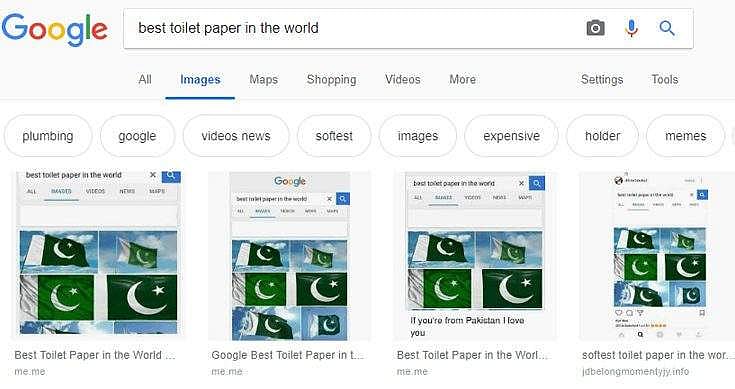735x389 pixels.
Task: Open the Maps tab
Action: 263,80
